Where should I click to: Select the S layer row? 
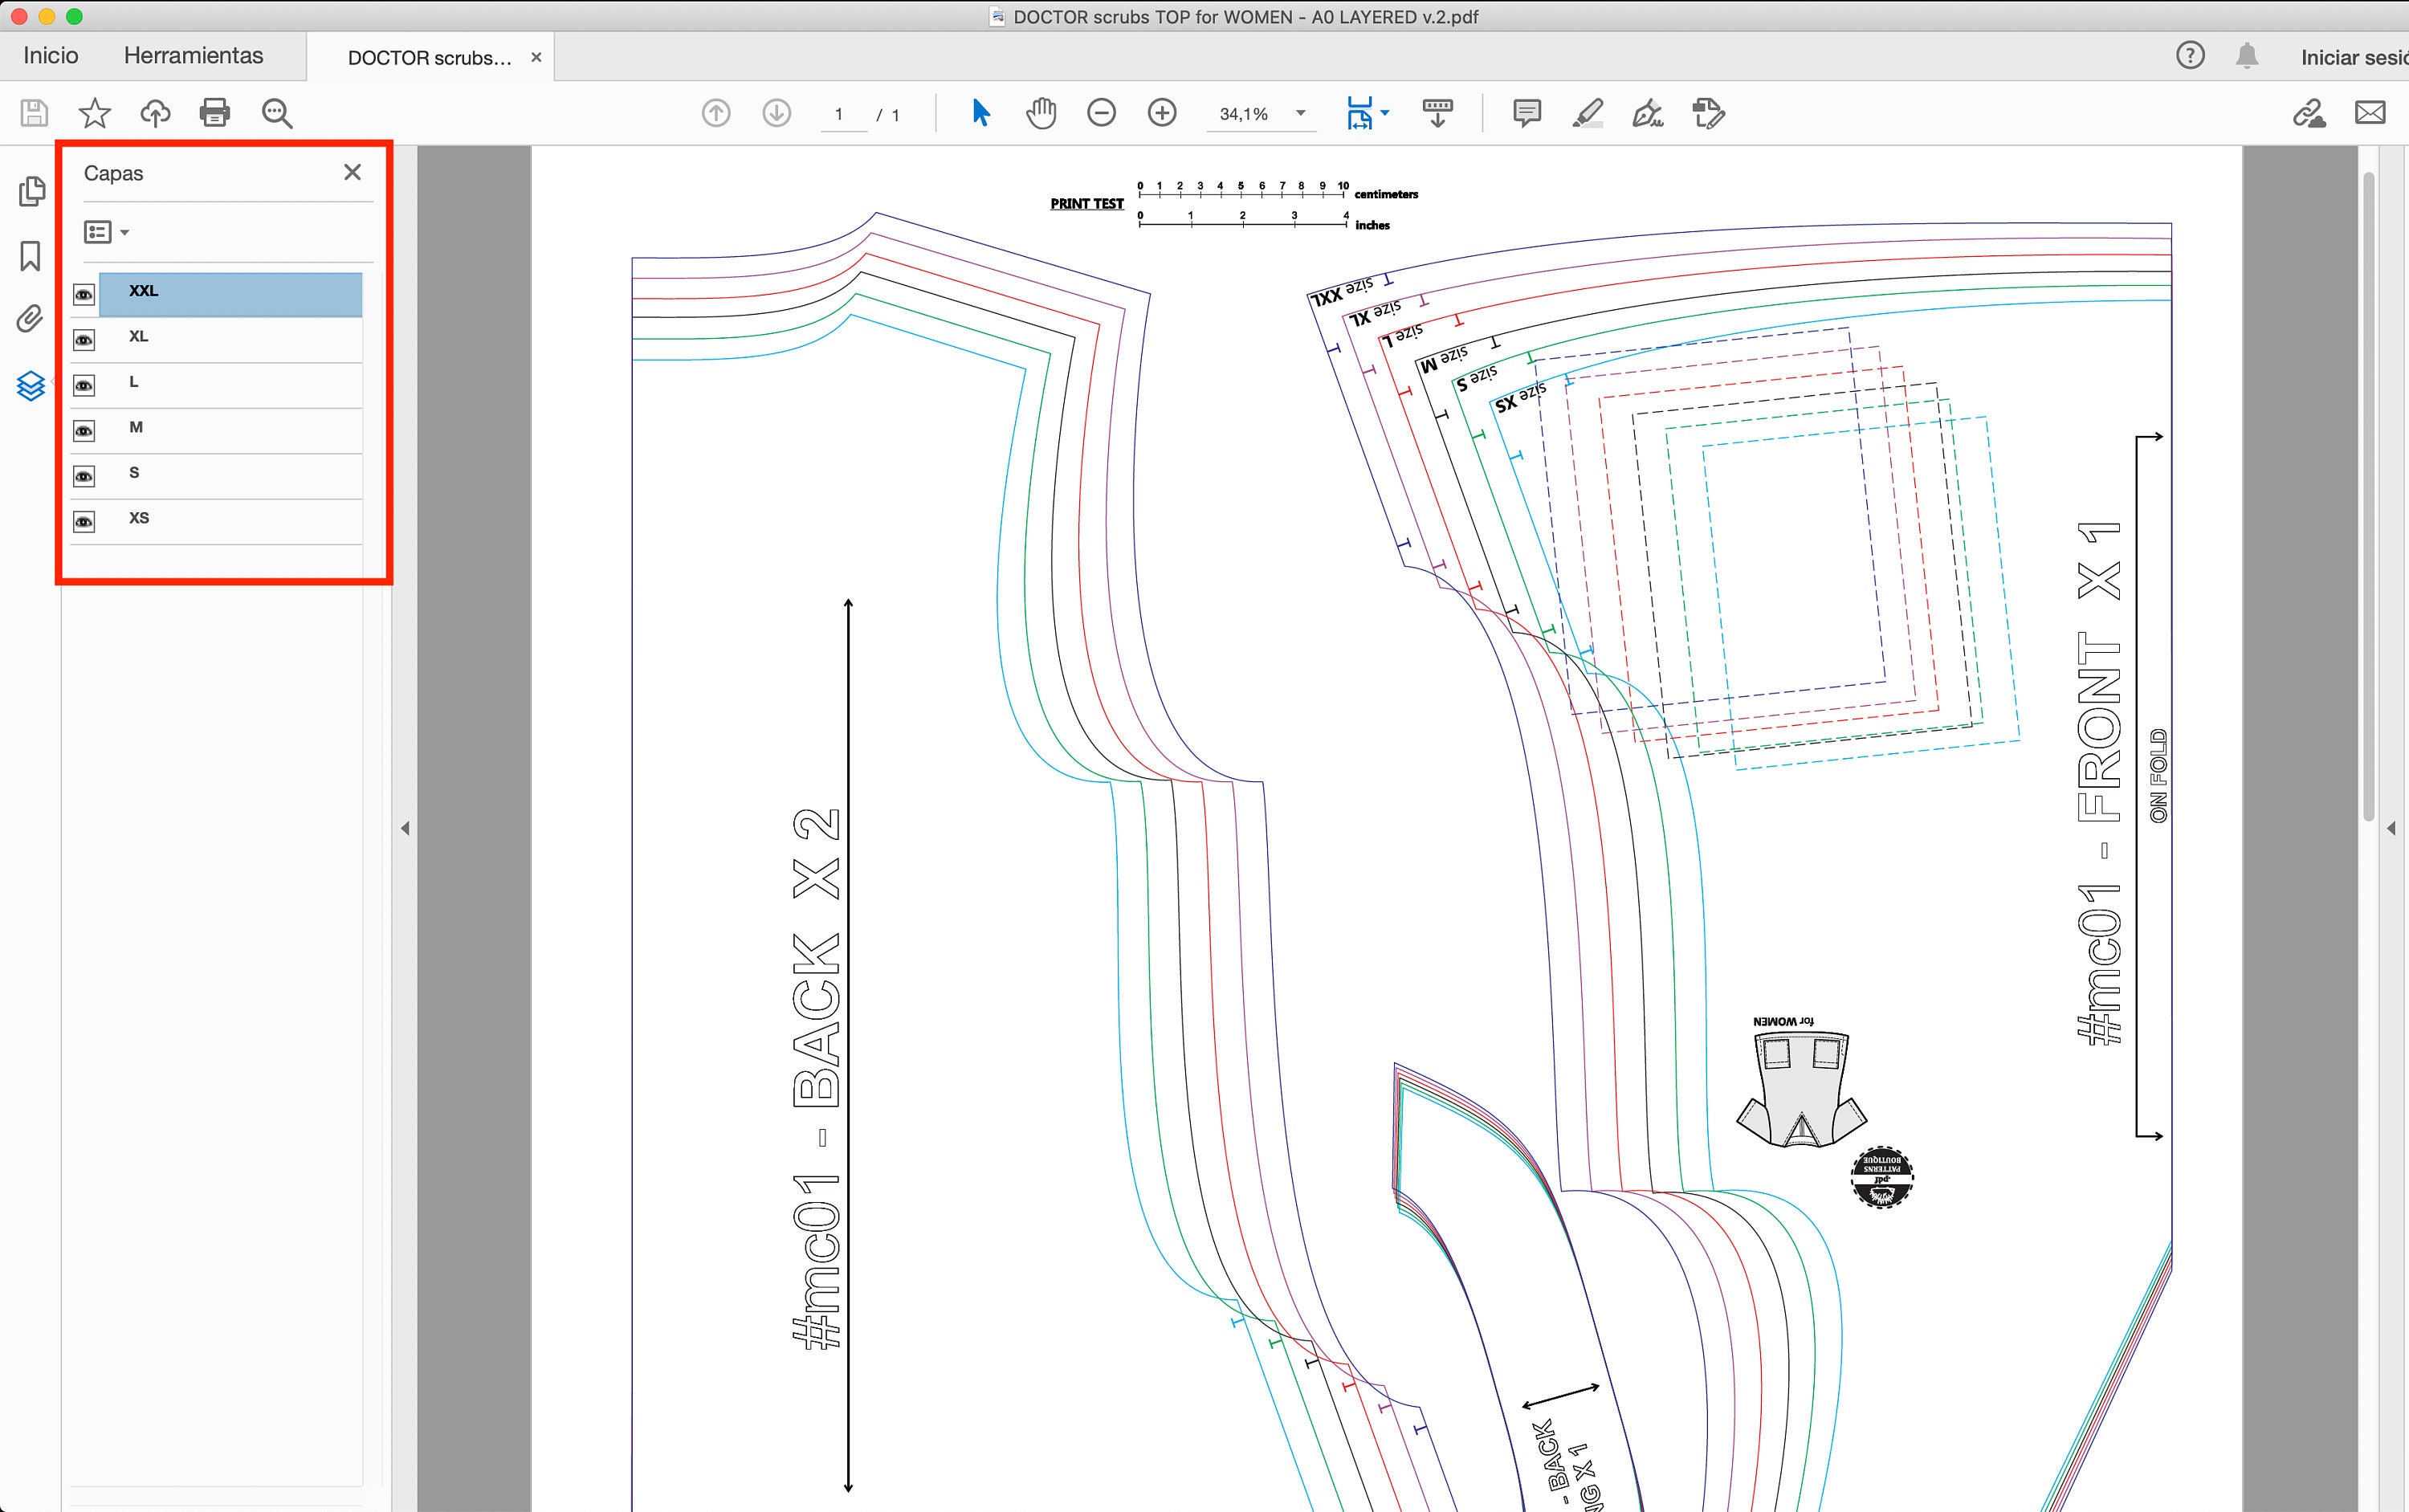tap(230, 476)
